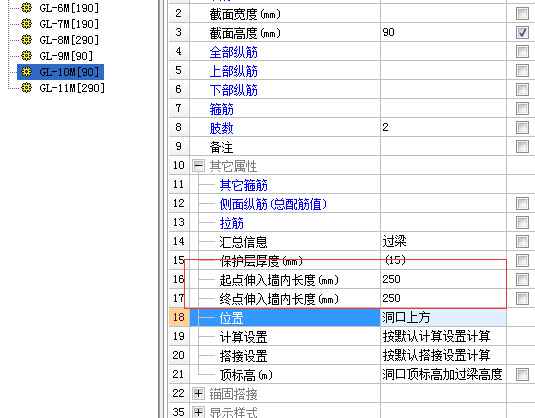
Task: Check the box for 起点伸入墙内长度
Action: pos(522,279)
